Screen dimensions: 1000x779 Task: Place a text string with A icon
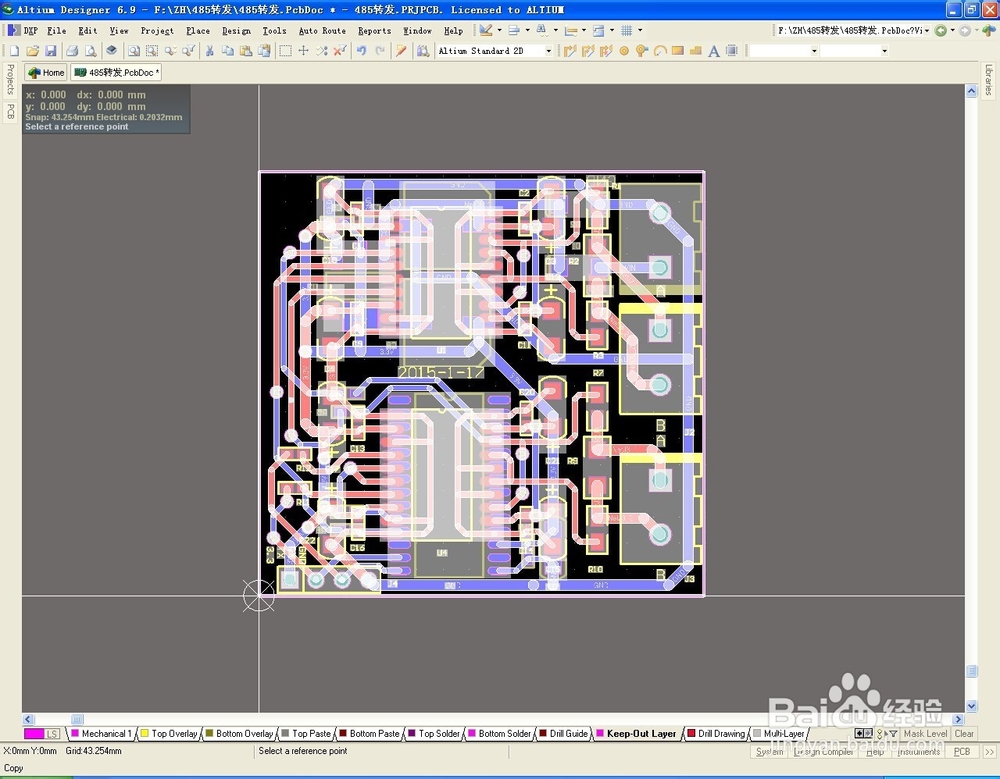coord(714,51)
